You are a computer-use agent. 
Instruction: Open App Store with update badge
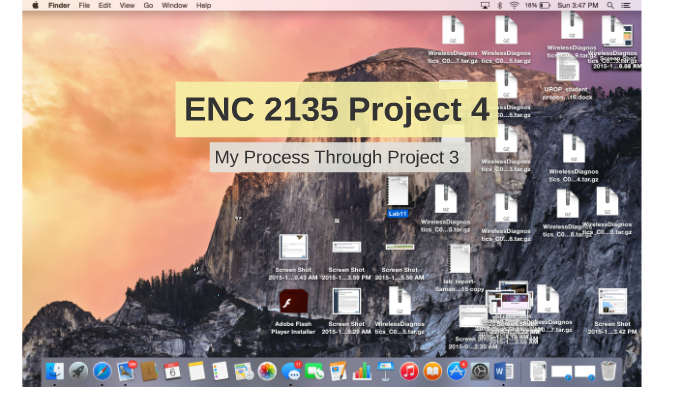coord(456,371)
